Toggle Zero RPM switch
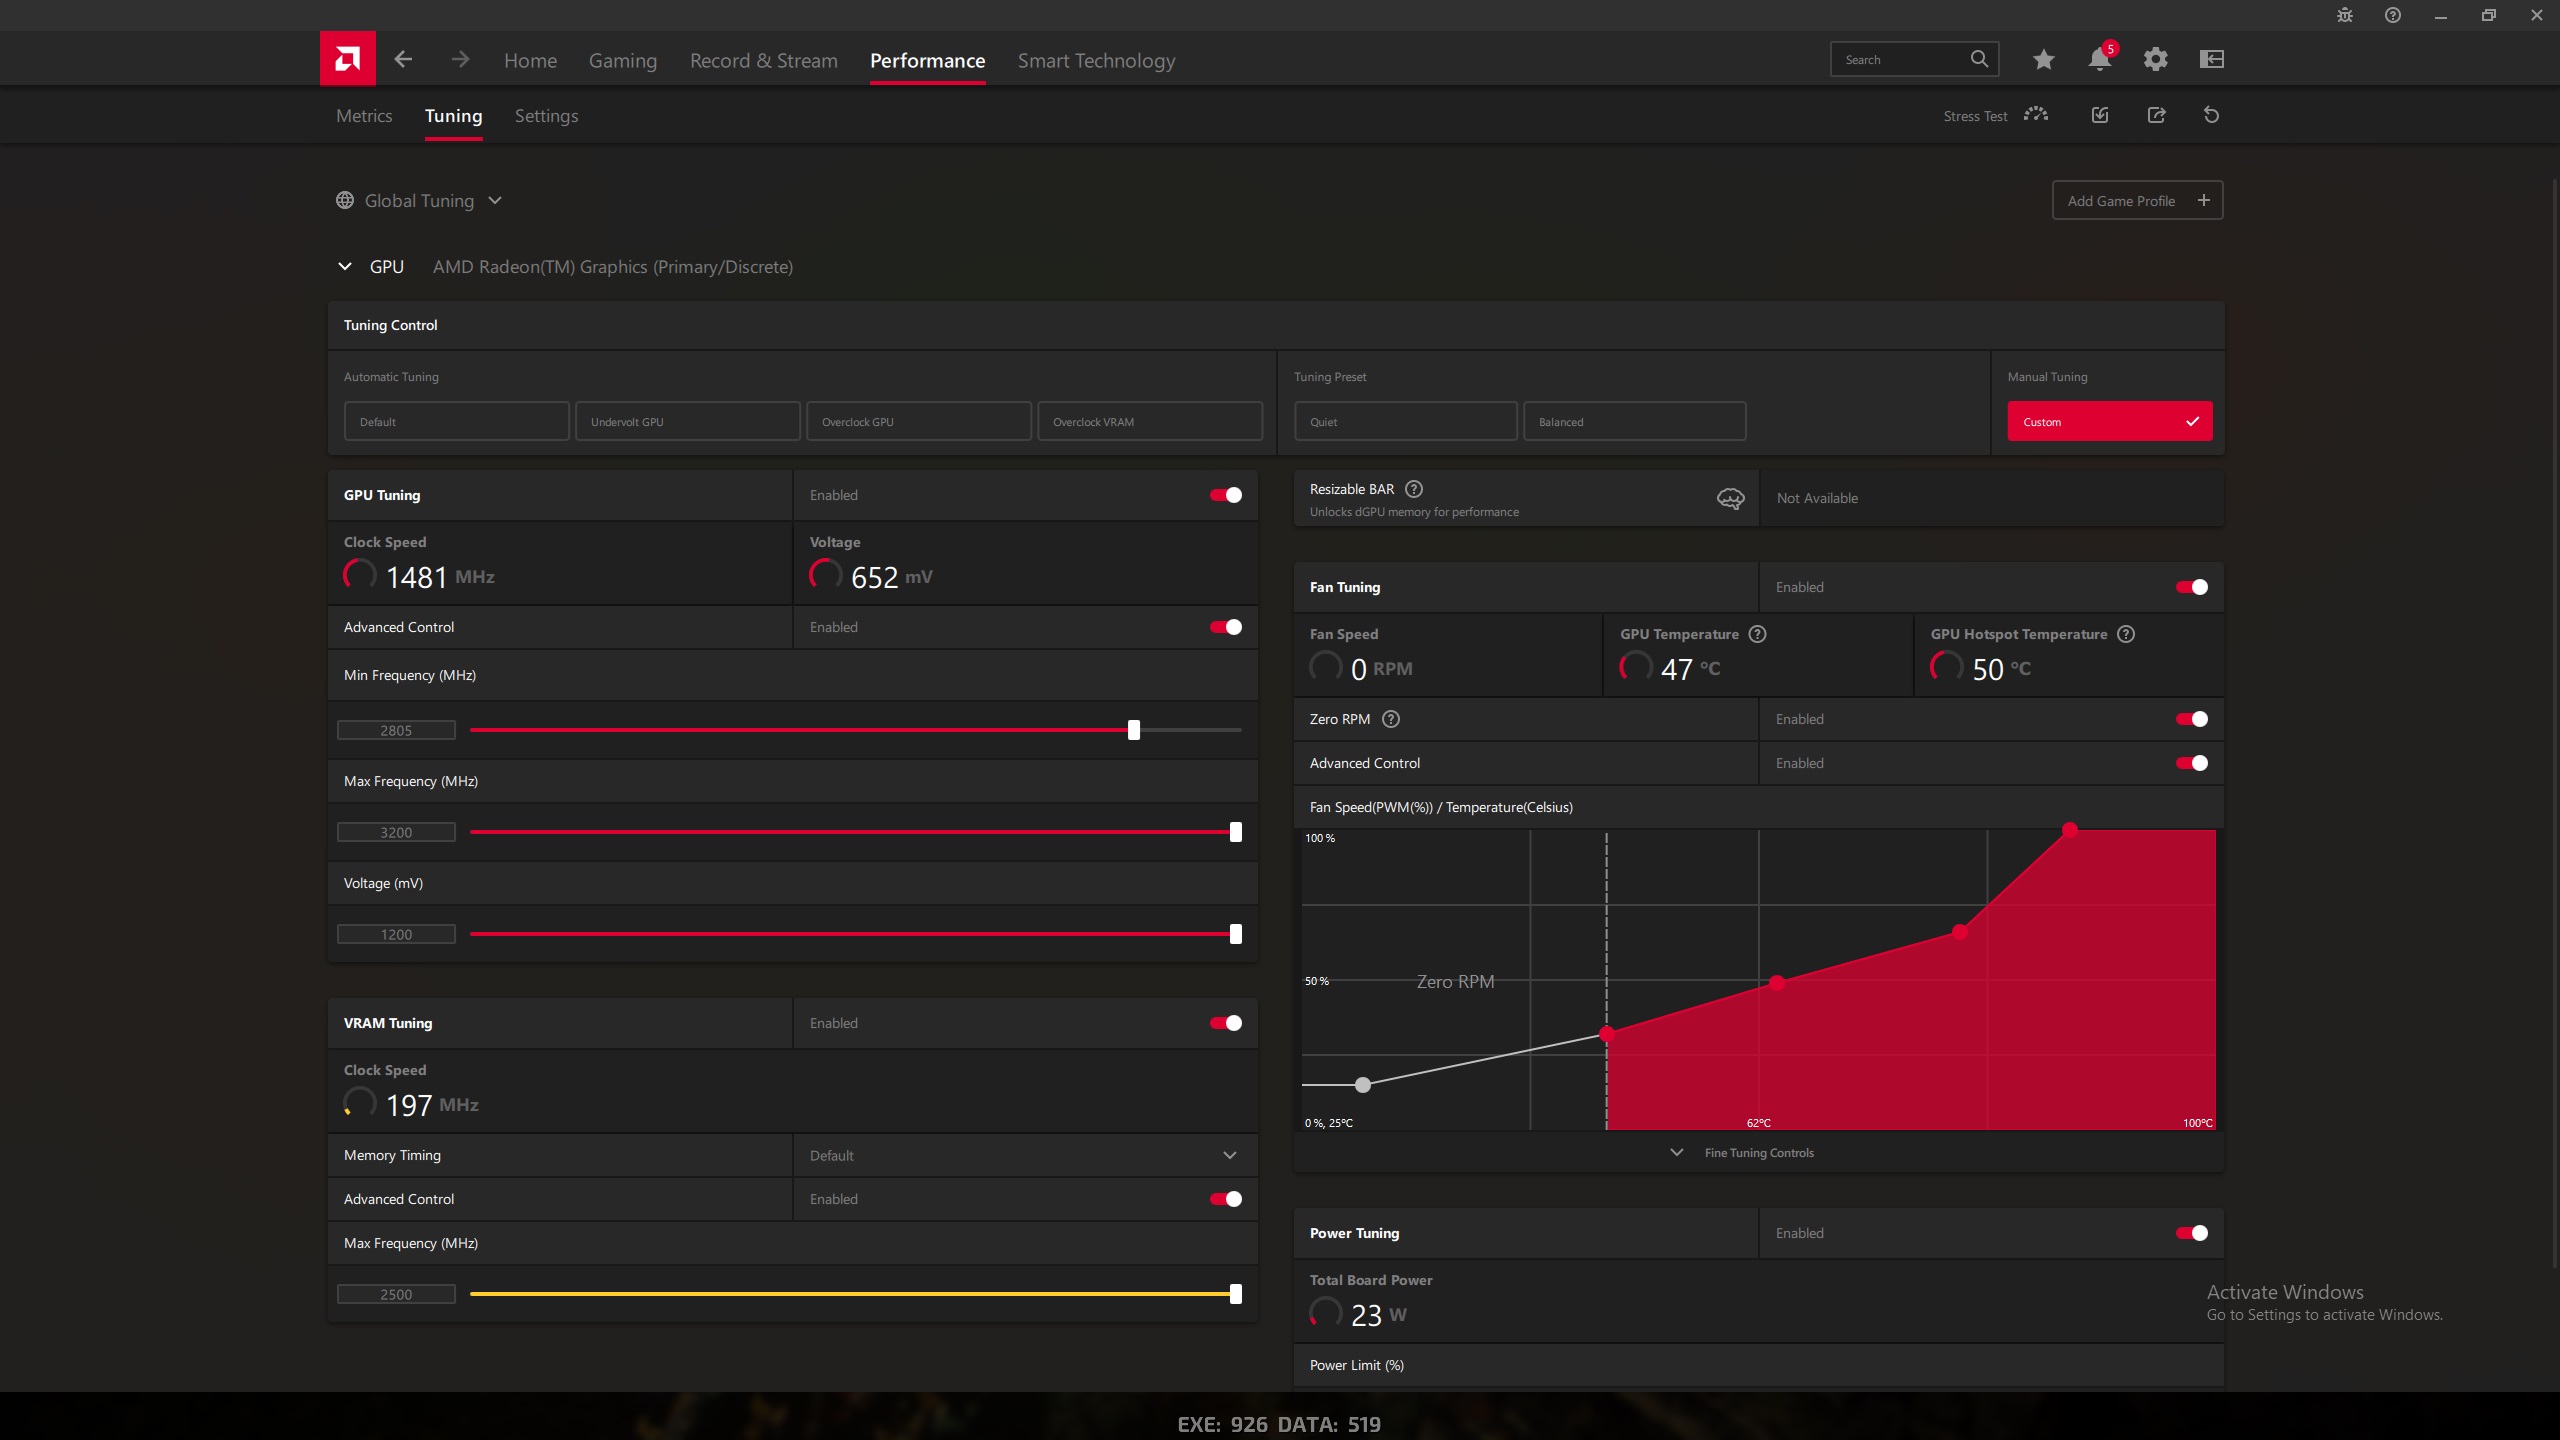The image size is (2560, 1440). tap(2192, 719)
